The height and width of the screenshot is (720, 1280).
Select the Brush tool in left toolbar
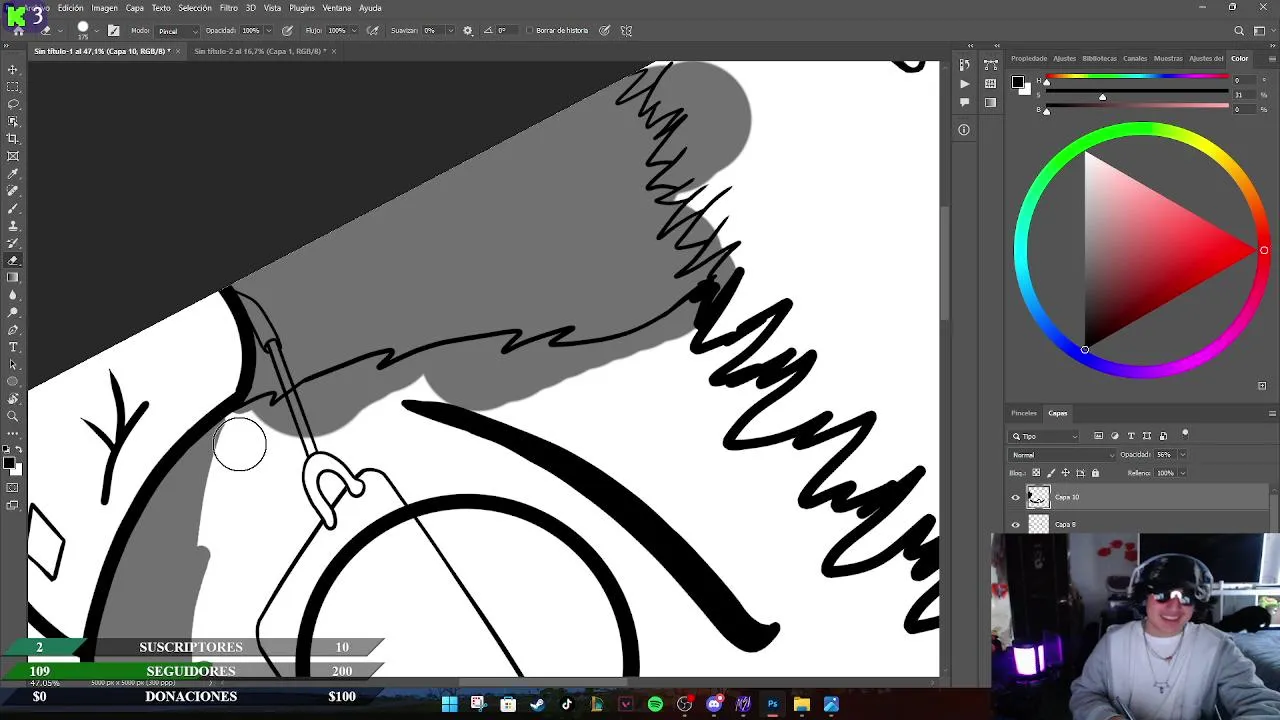pyautogui.click(x=13, y=208)
